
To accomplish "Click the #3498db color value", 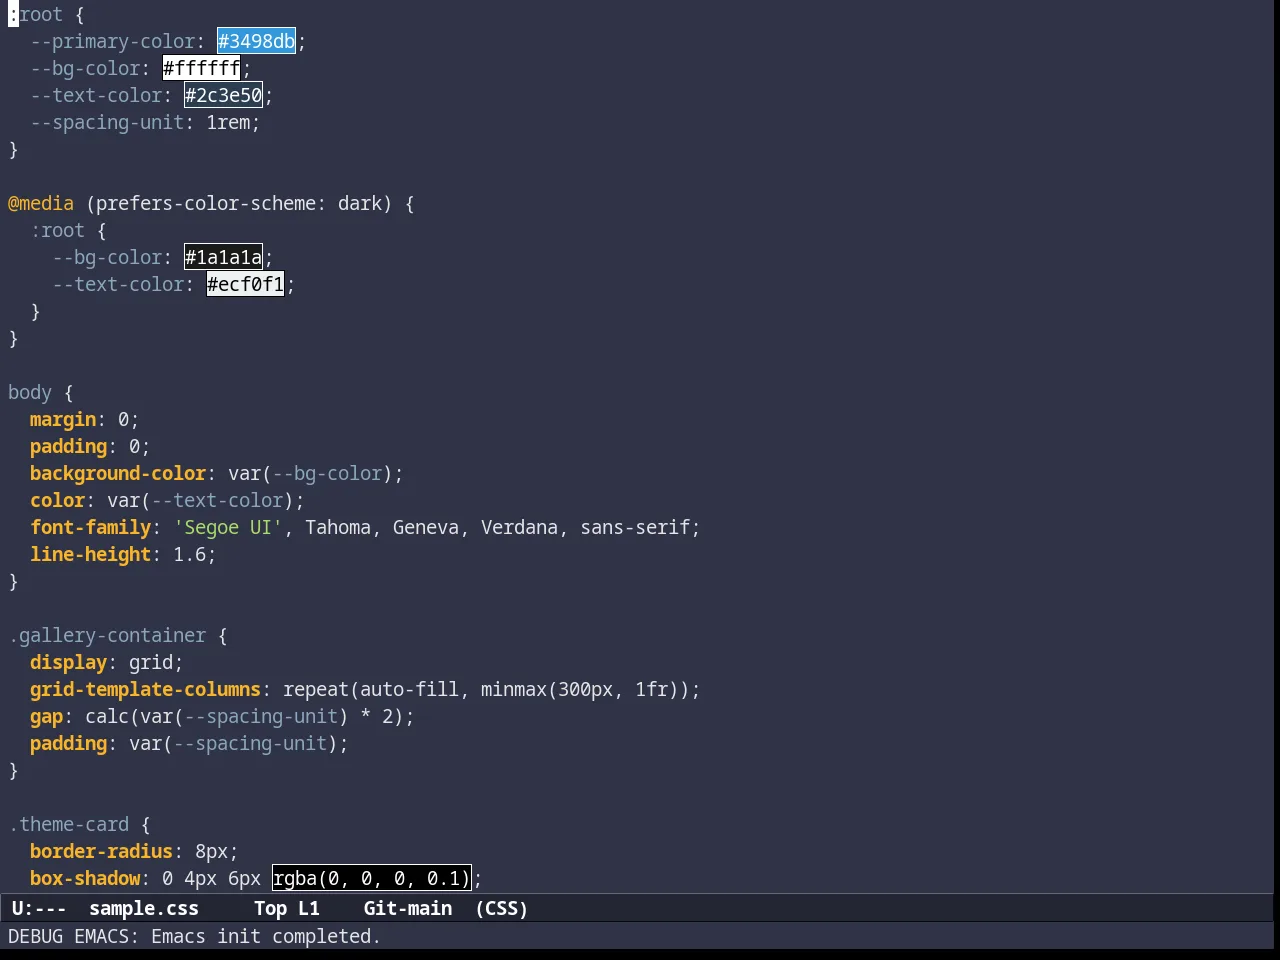I will click(257, 41).
